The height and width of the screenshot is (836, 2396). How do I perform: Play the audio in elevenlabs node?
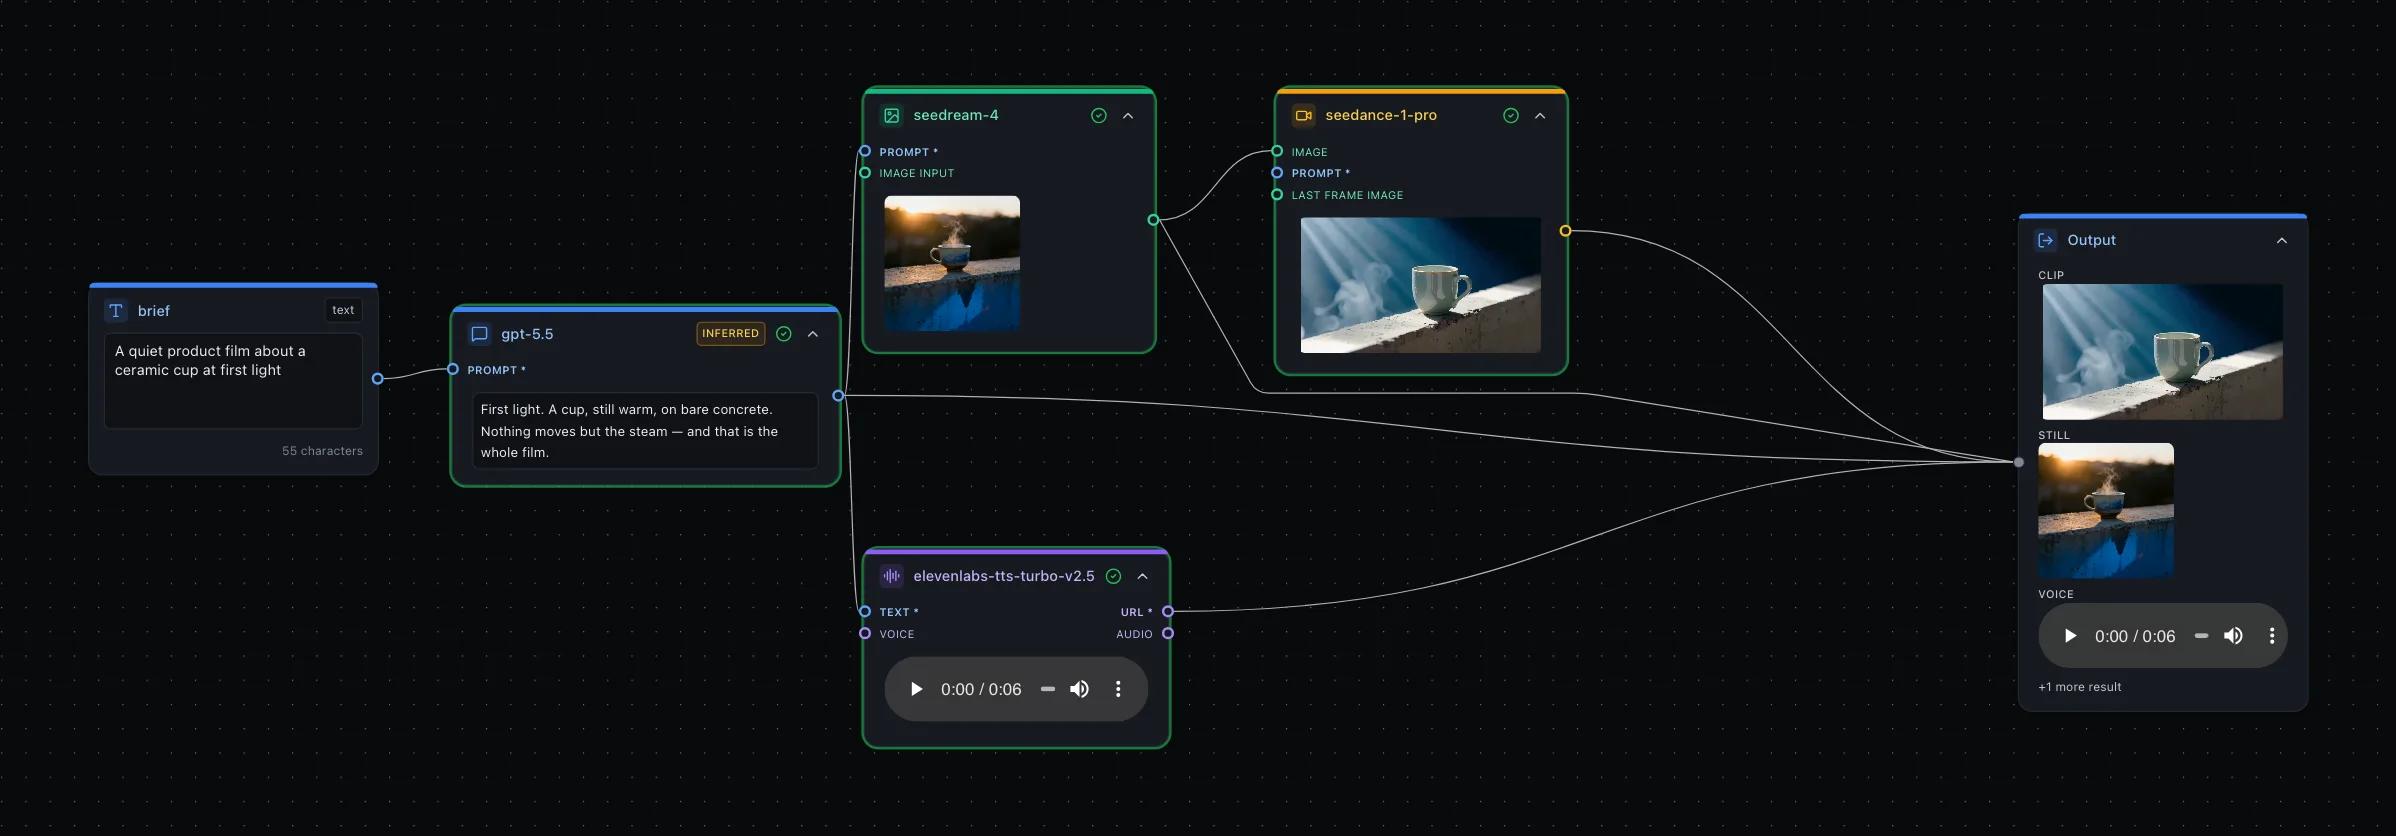pyautogui.click(x=916, y=689)
